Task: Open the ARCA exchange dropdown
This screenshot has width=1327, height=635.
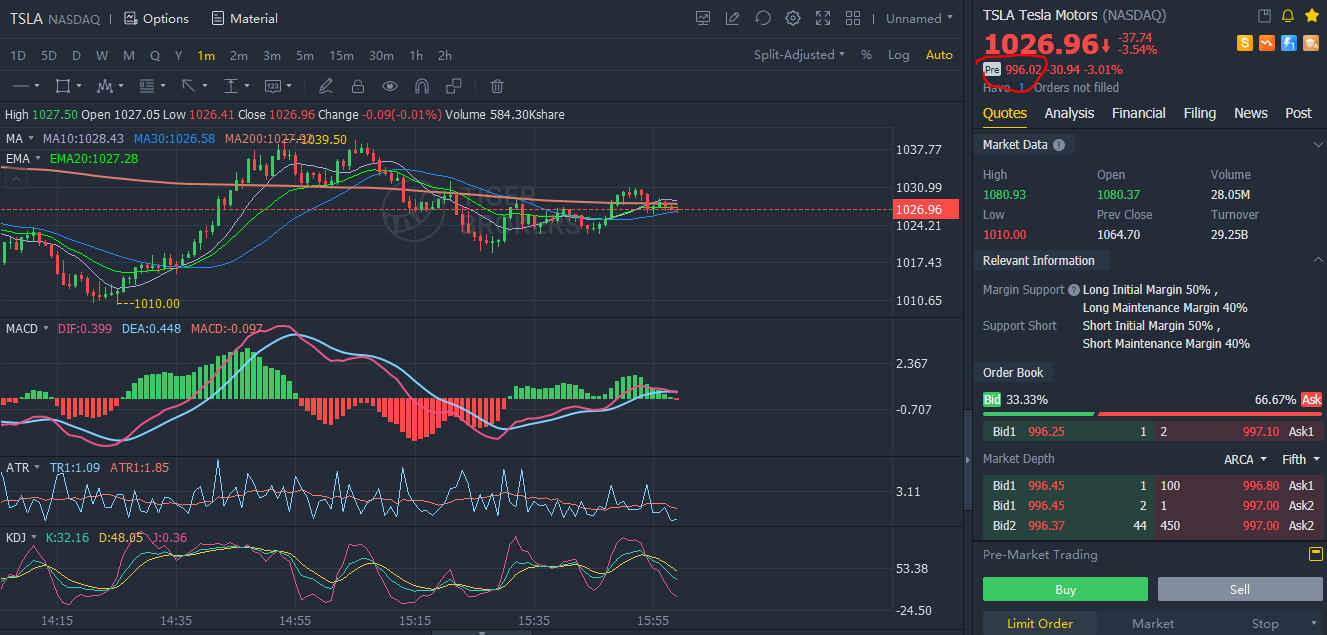Action: pos(1245,459)
